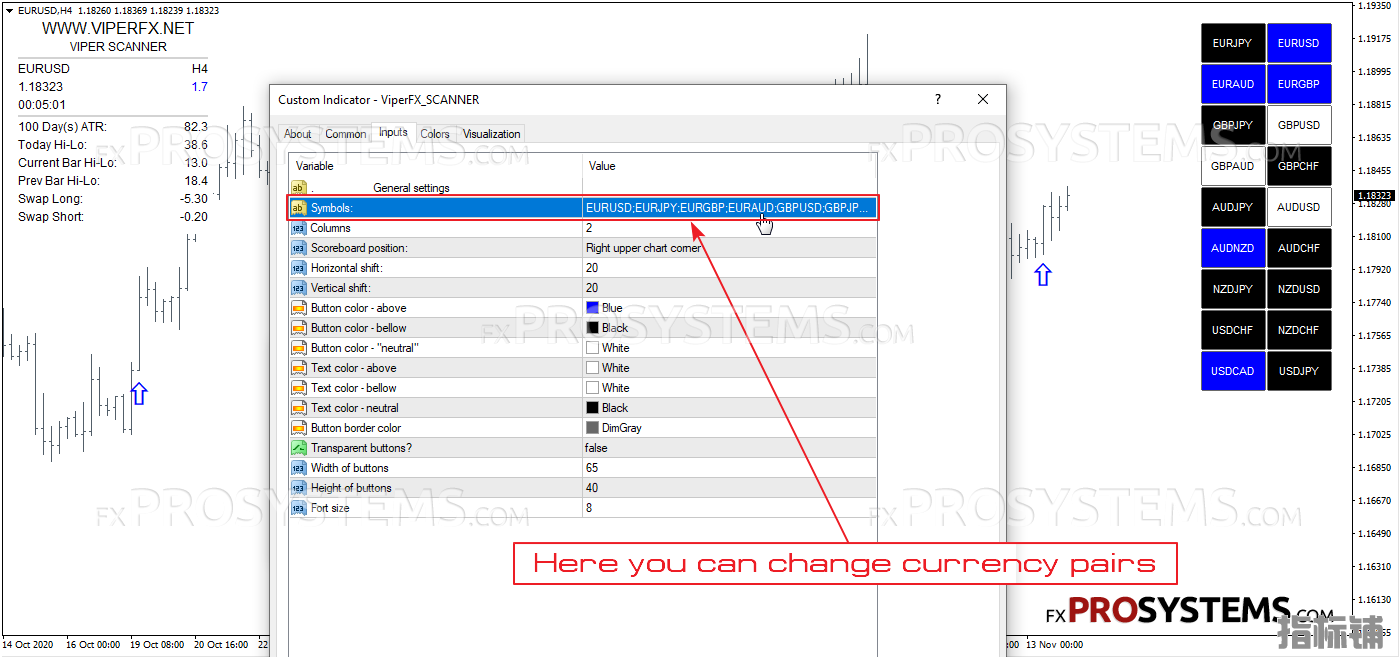Viewport: 1400px width, 657px height.
Task: Click the Button border color row icon
Action: point(298,428)
